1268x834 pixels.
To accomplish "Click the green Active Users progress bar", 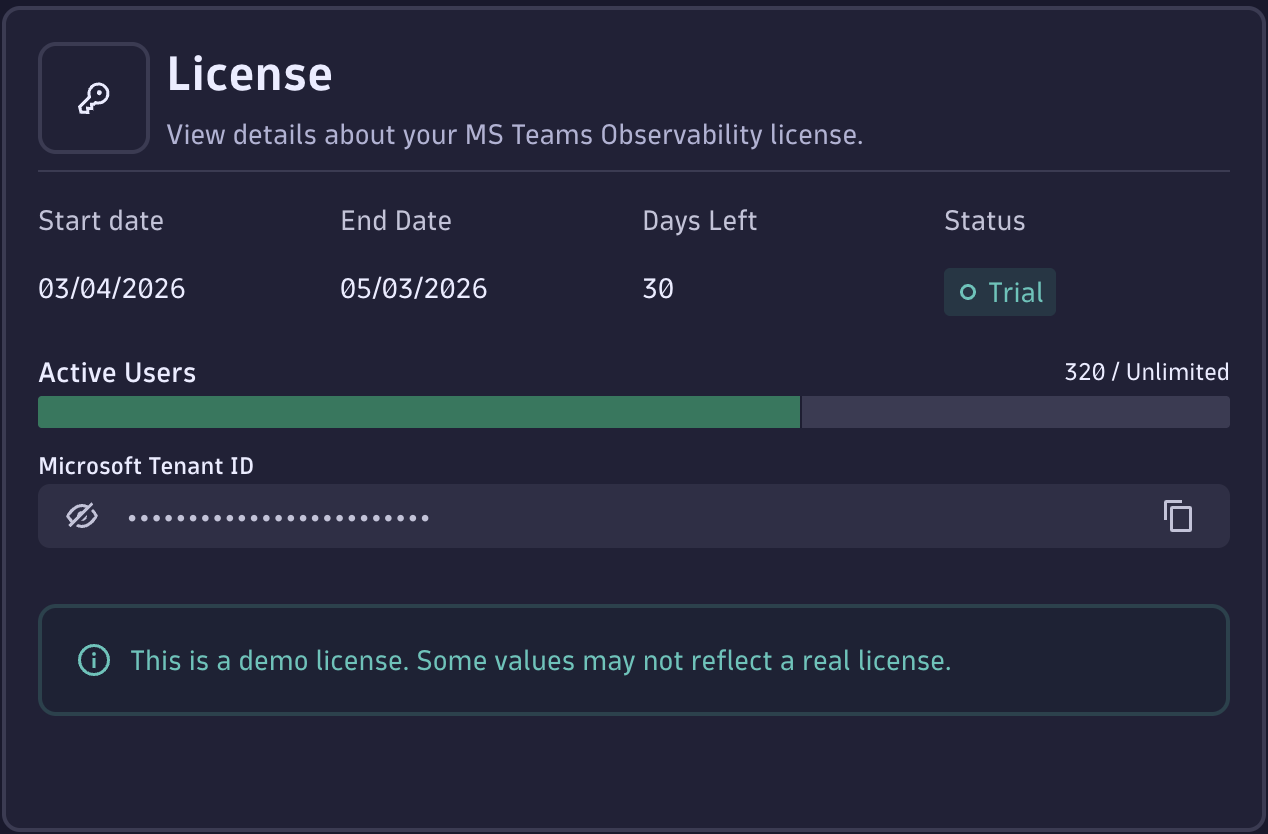I will (x=418, y=411).
